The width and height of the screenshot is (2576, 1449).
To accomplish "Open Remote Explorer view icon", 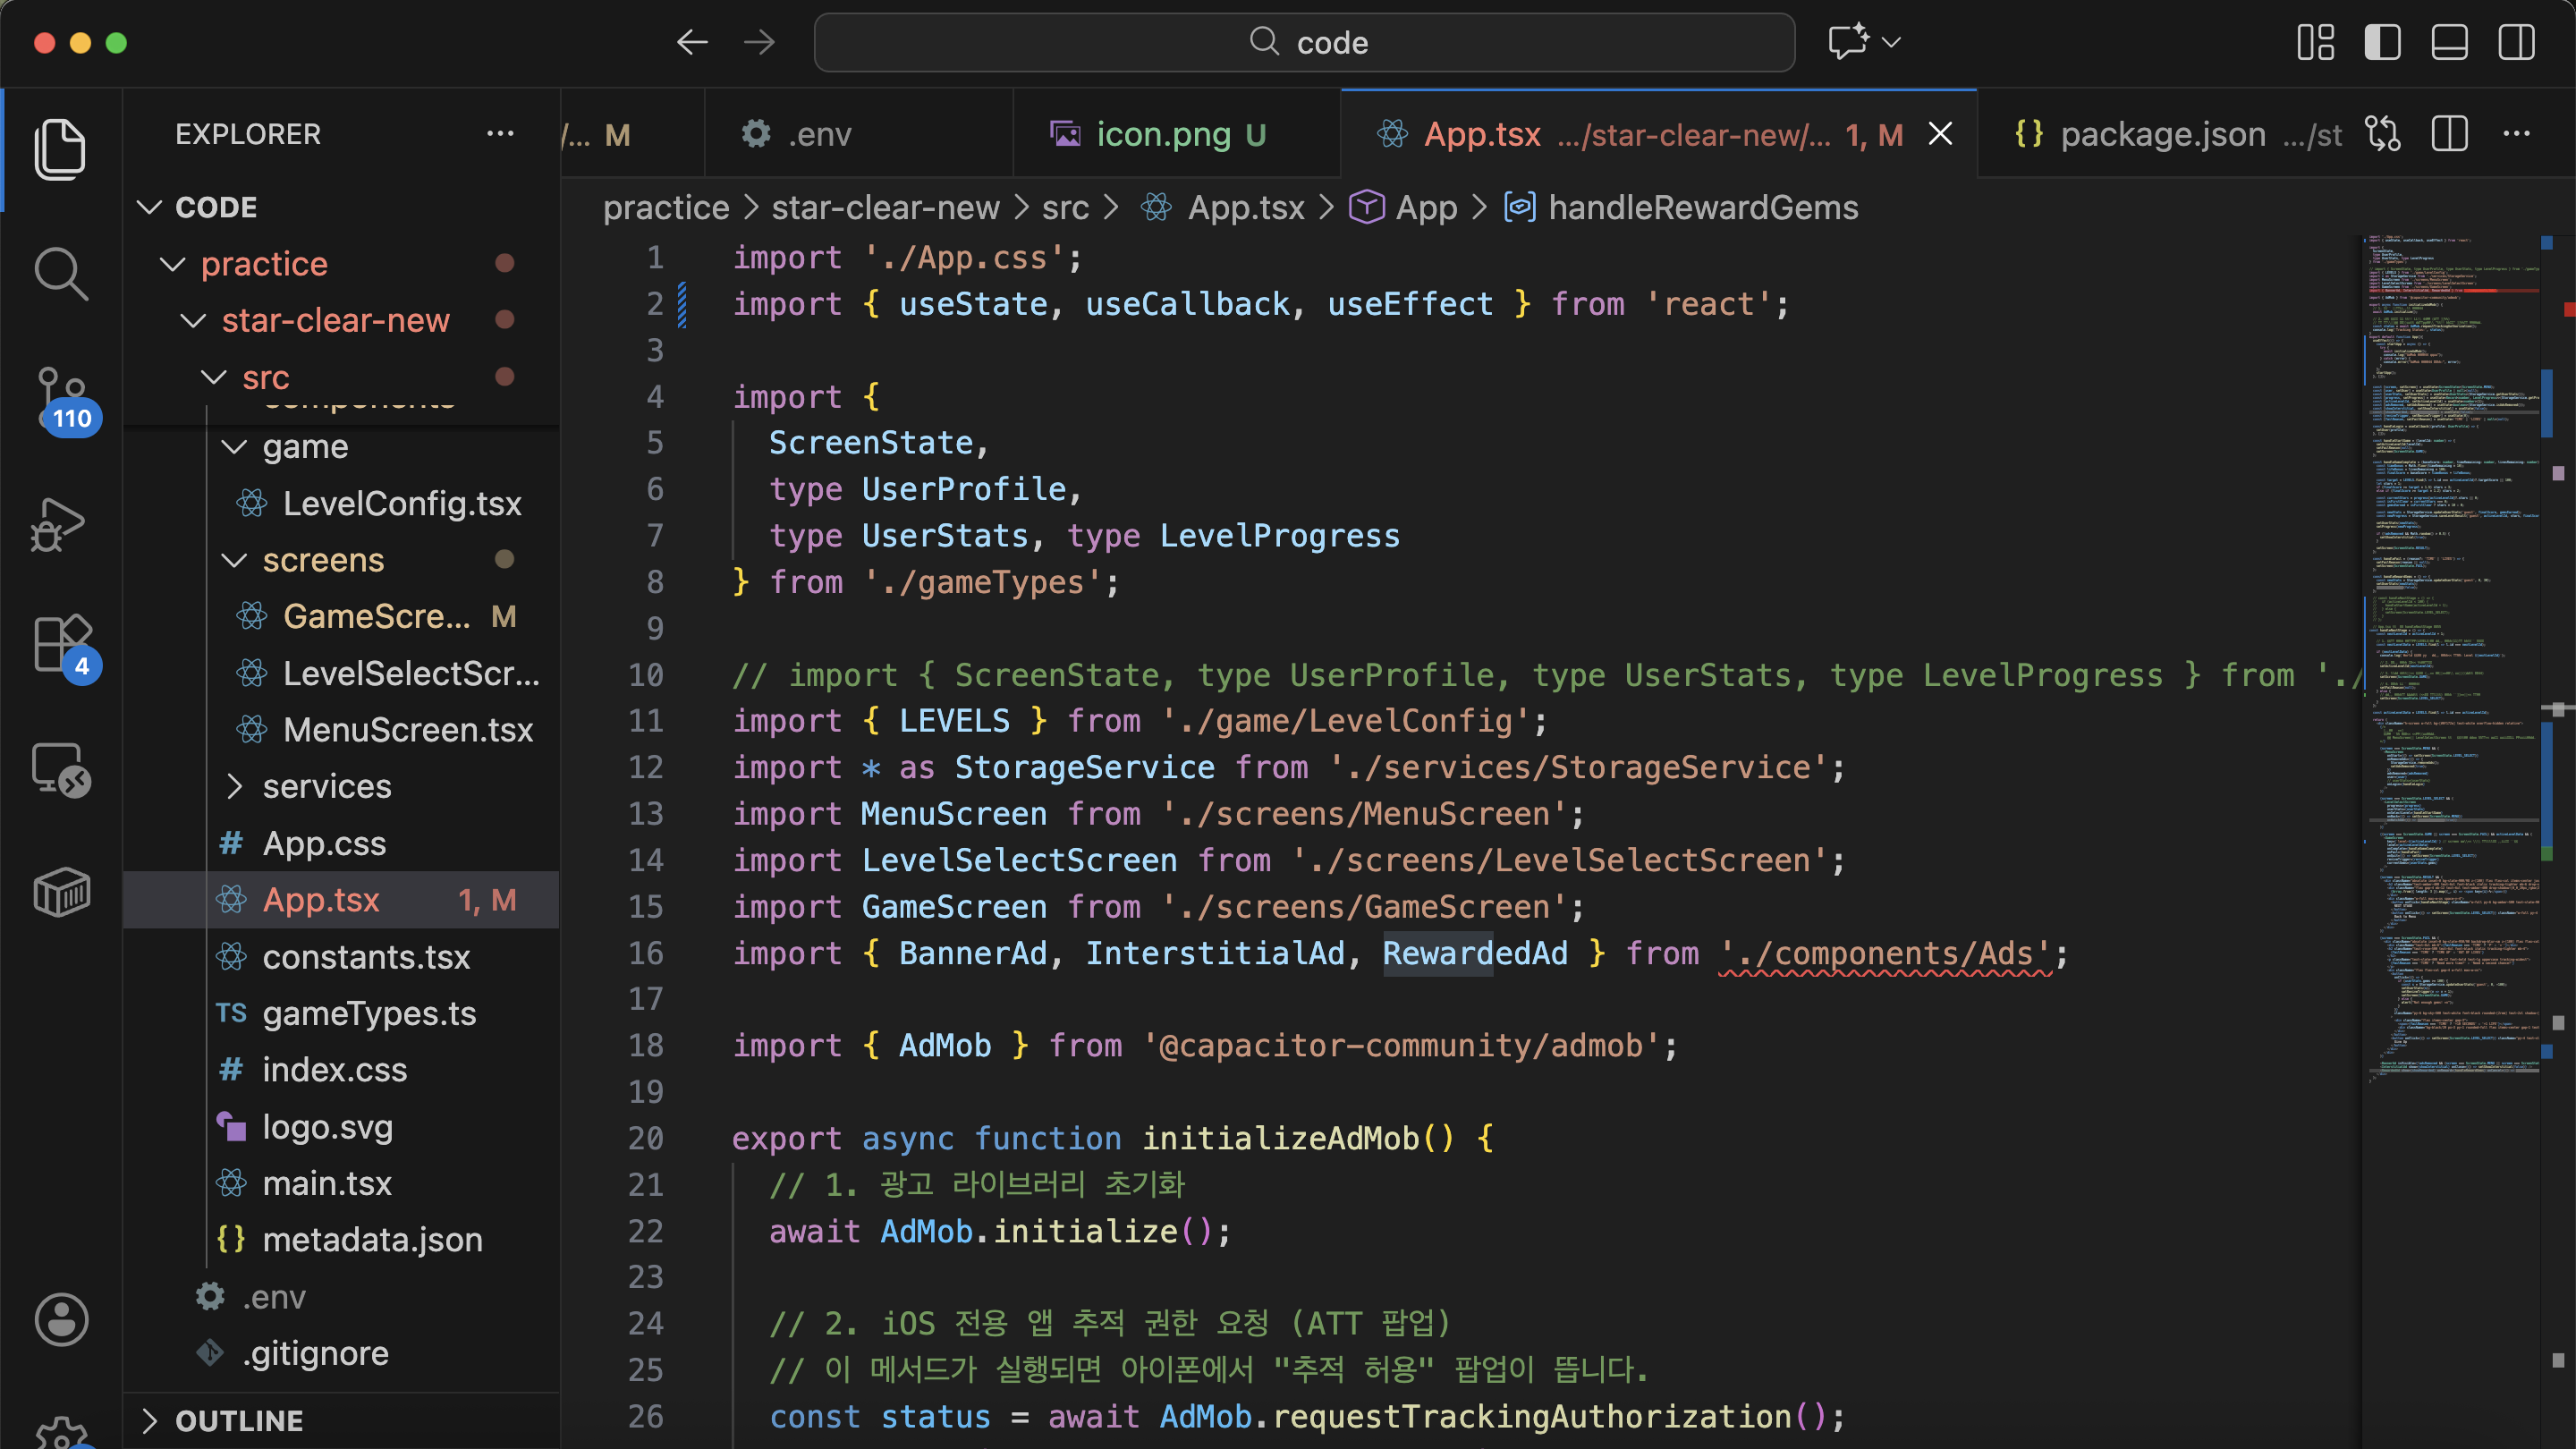I will 60,769.
